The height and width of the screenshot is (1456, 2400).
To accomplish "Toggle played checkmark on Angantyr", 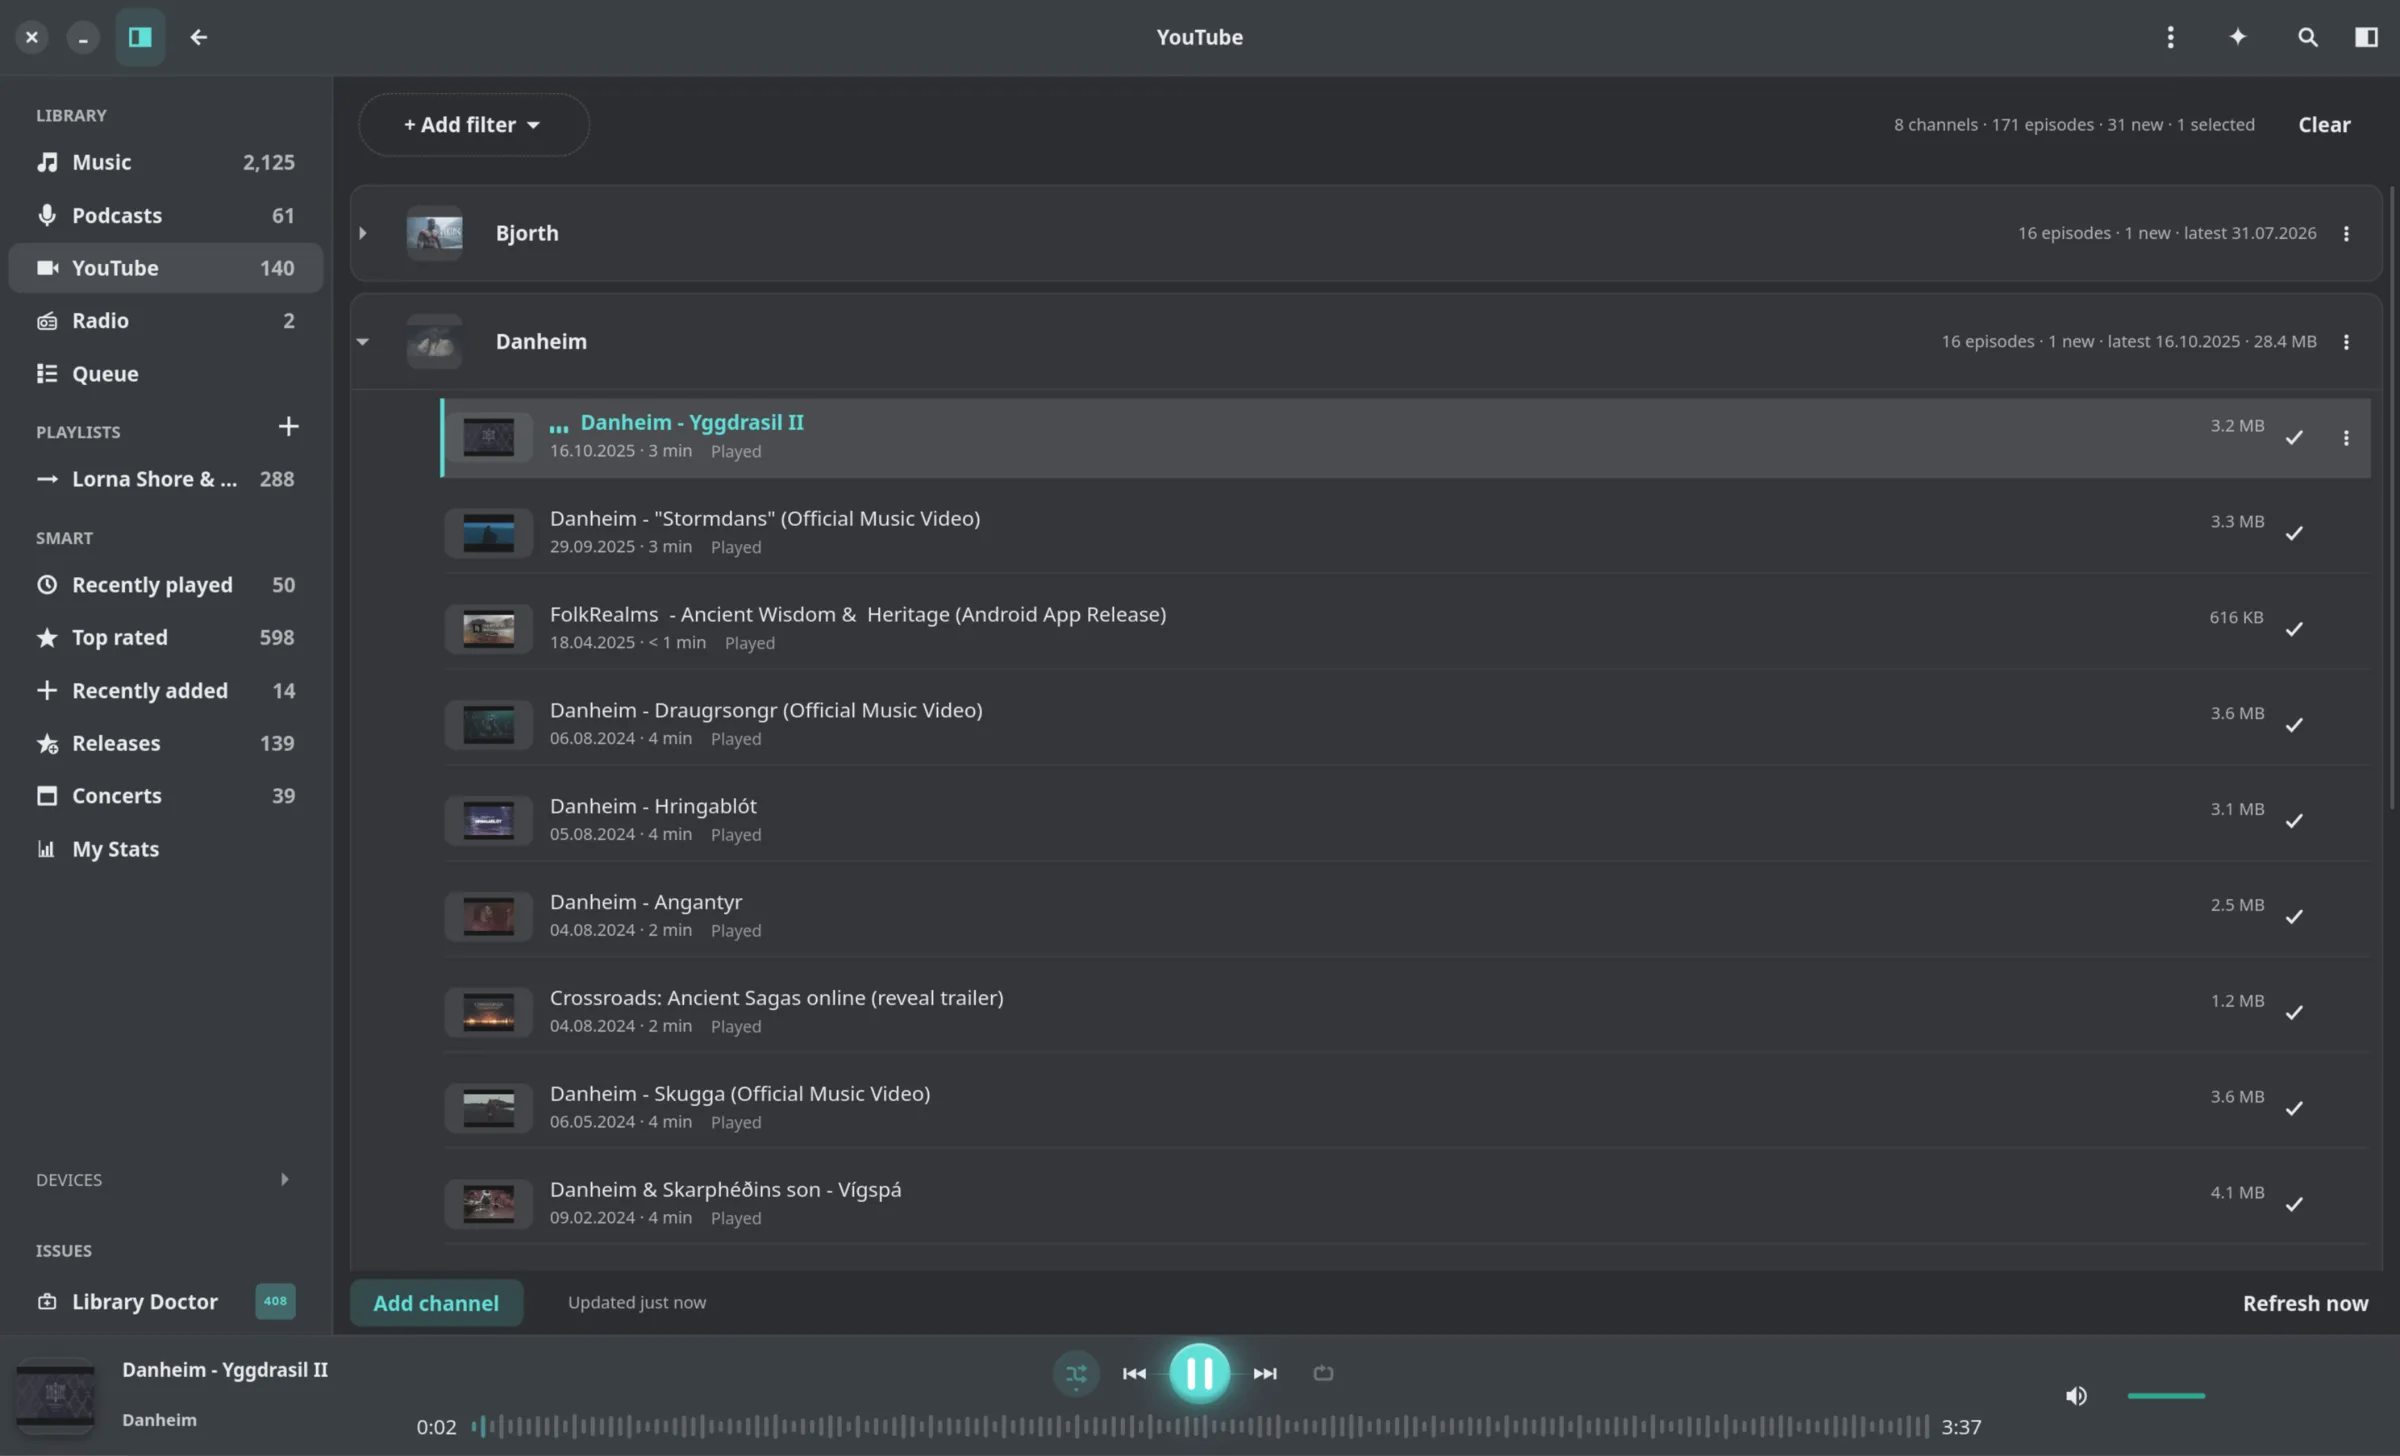I will (2294, 918).
